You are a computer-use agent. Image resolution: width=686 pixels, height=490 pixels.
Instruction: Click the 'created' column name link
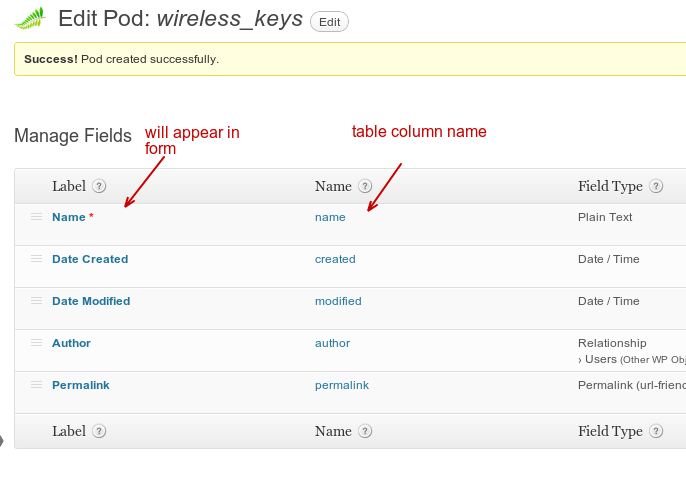point(335,259)
